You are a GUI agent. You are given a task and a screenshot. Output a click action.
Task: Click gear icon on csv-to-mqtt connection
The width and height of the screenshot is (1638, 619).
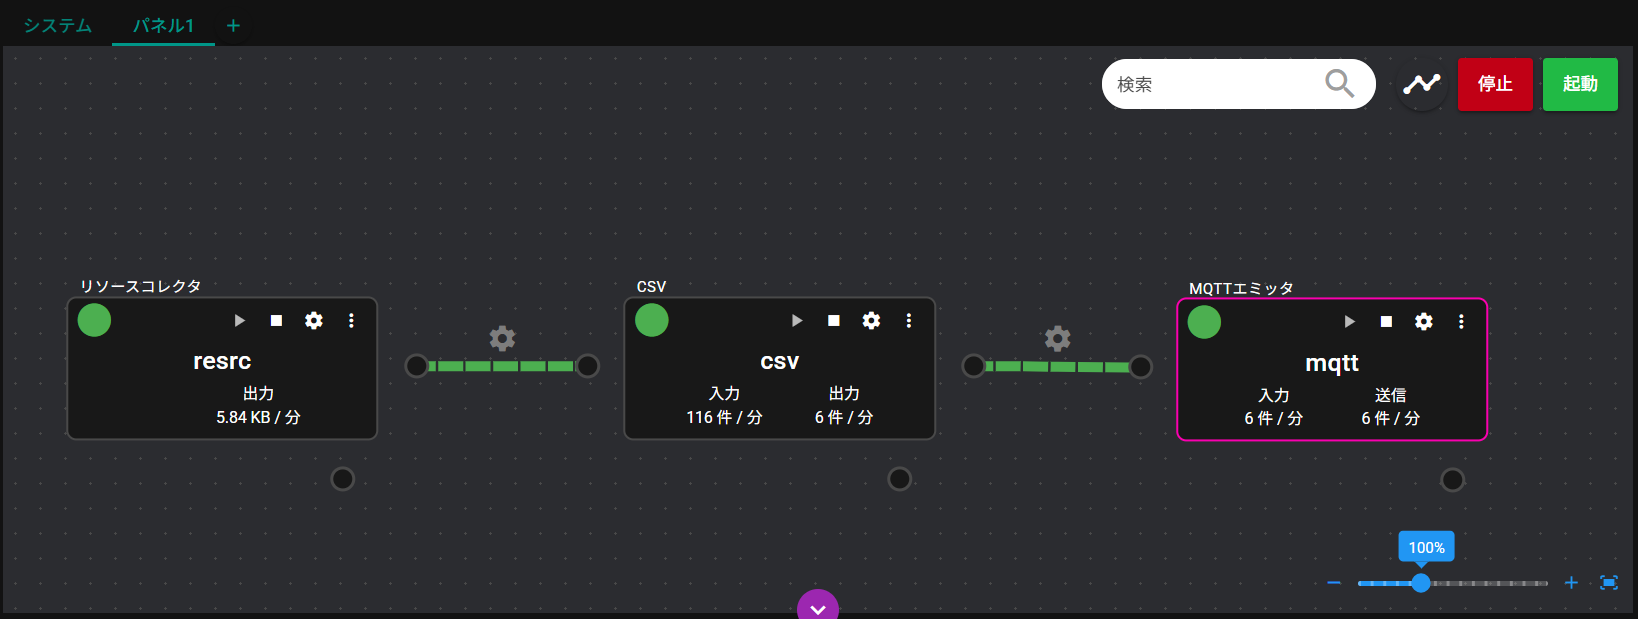tap(1057, 338)
